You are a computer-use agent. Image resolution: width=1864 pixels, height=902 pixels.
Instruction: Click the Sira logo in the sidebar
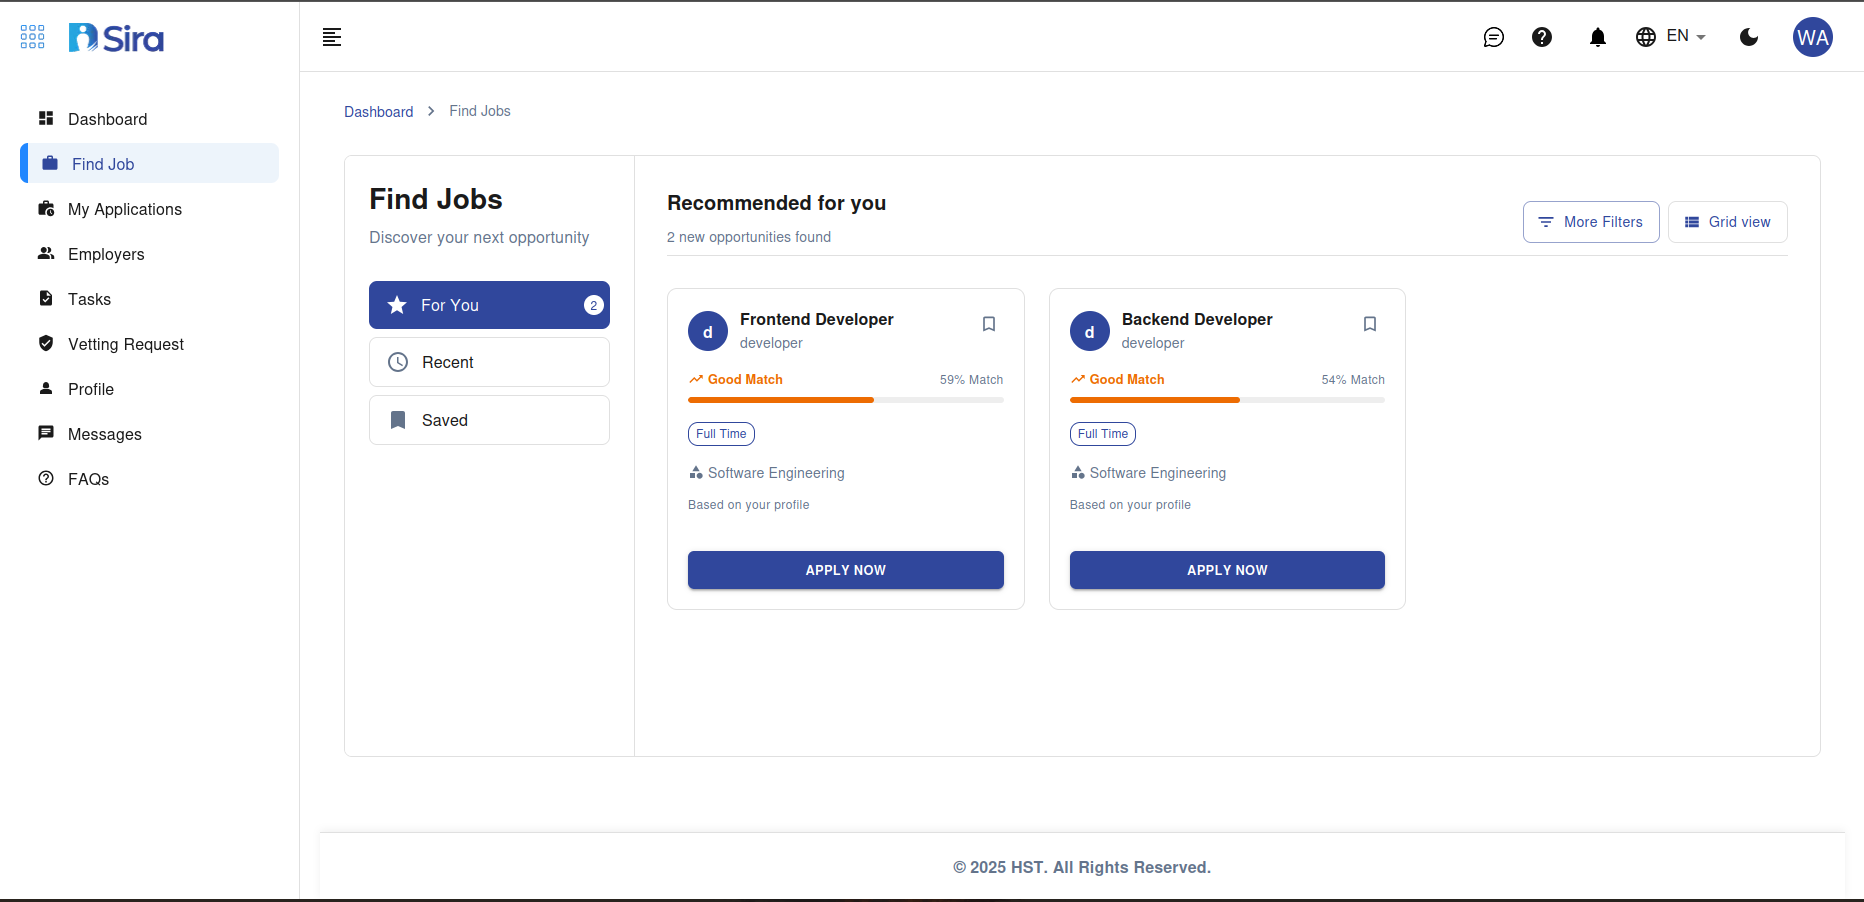(x=115, y=37)
